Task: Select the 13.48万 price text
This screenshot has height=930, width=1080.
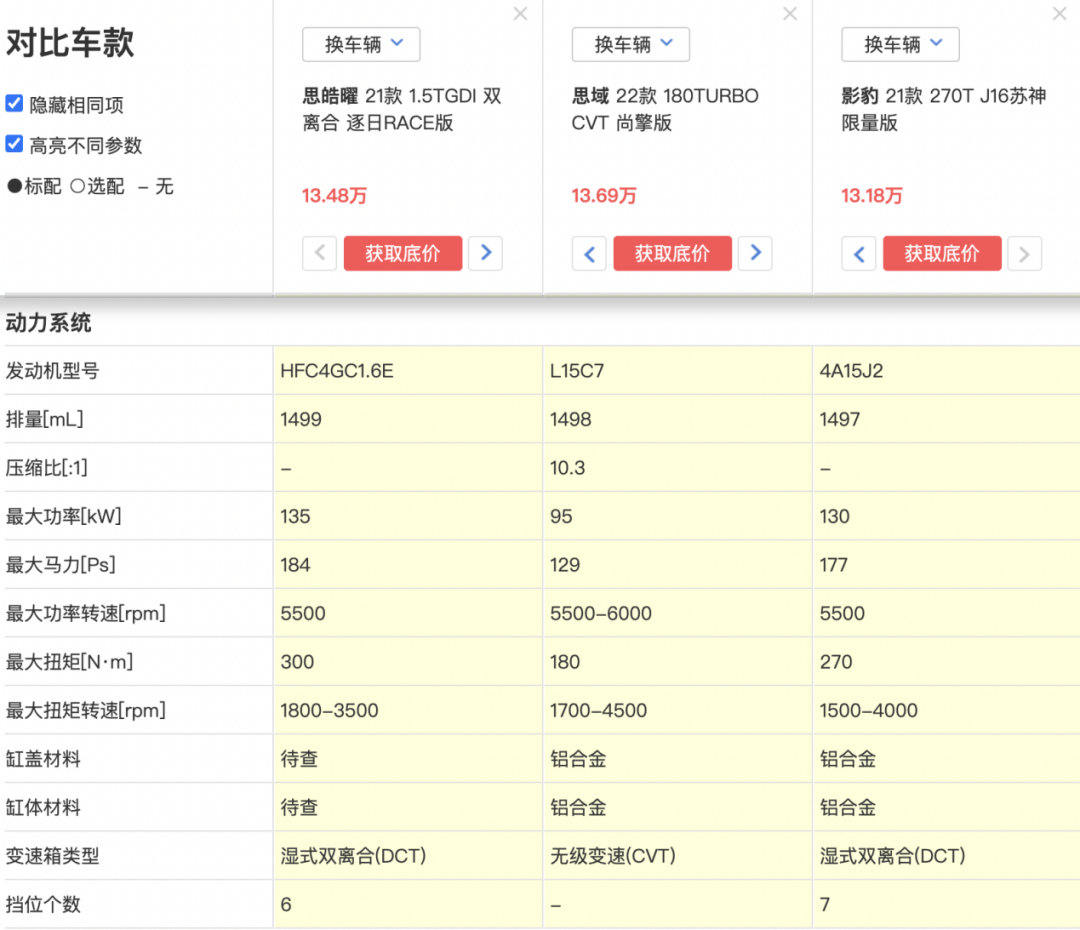Action: (335, 196)
